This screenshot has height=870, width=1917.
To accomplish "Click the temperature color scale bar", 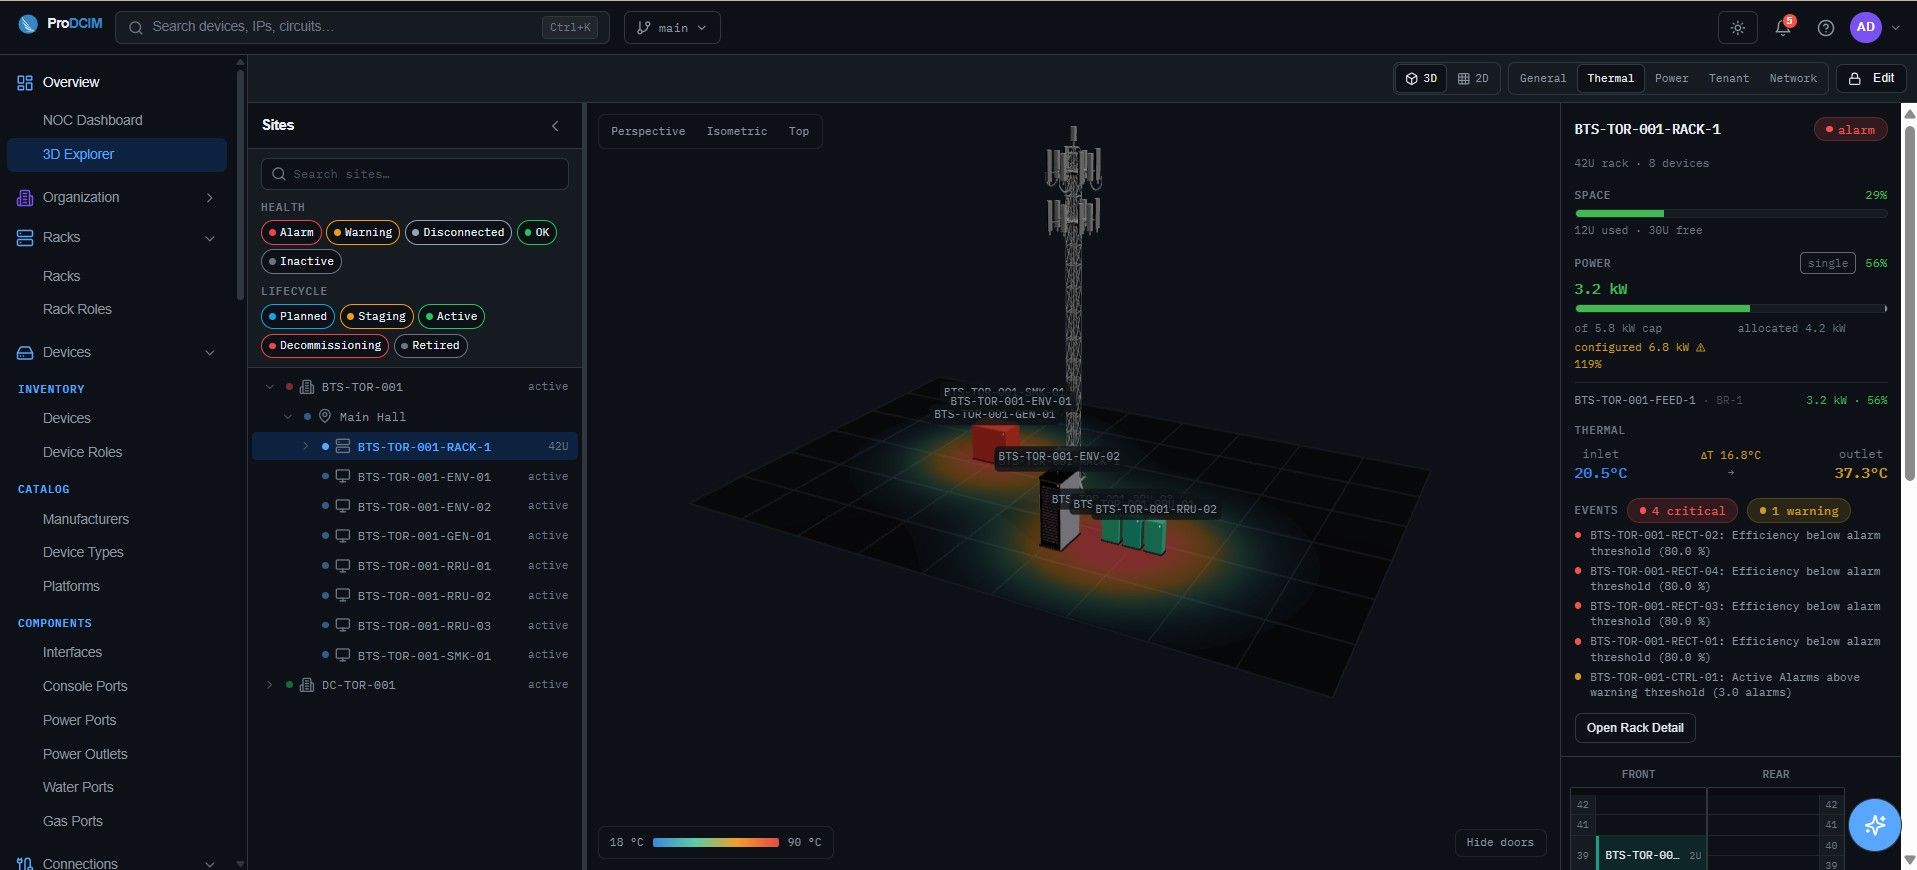I will click(716, 843).
